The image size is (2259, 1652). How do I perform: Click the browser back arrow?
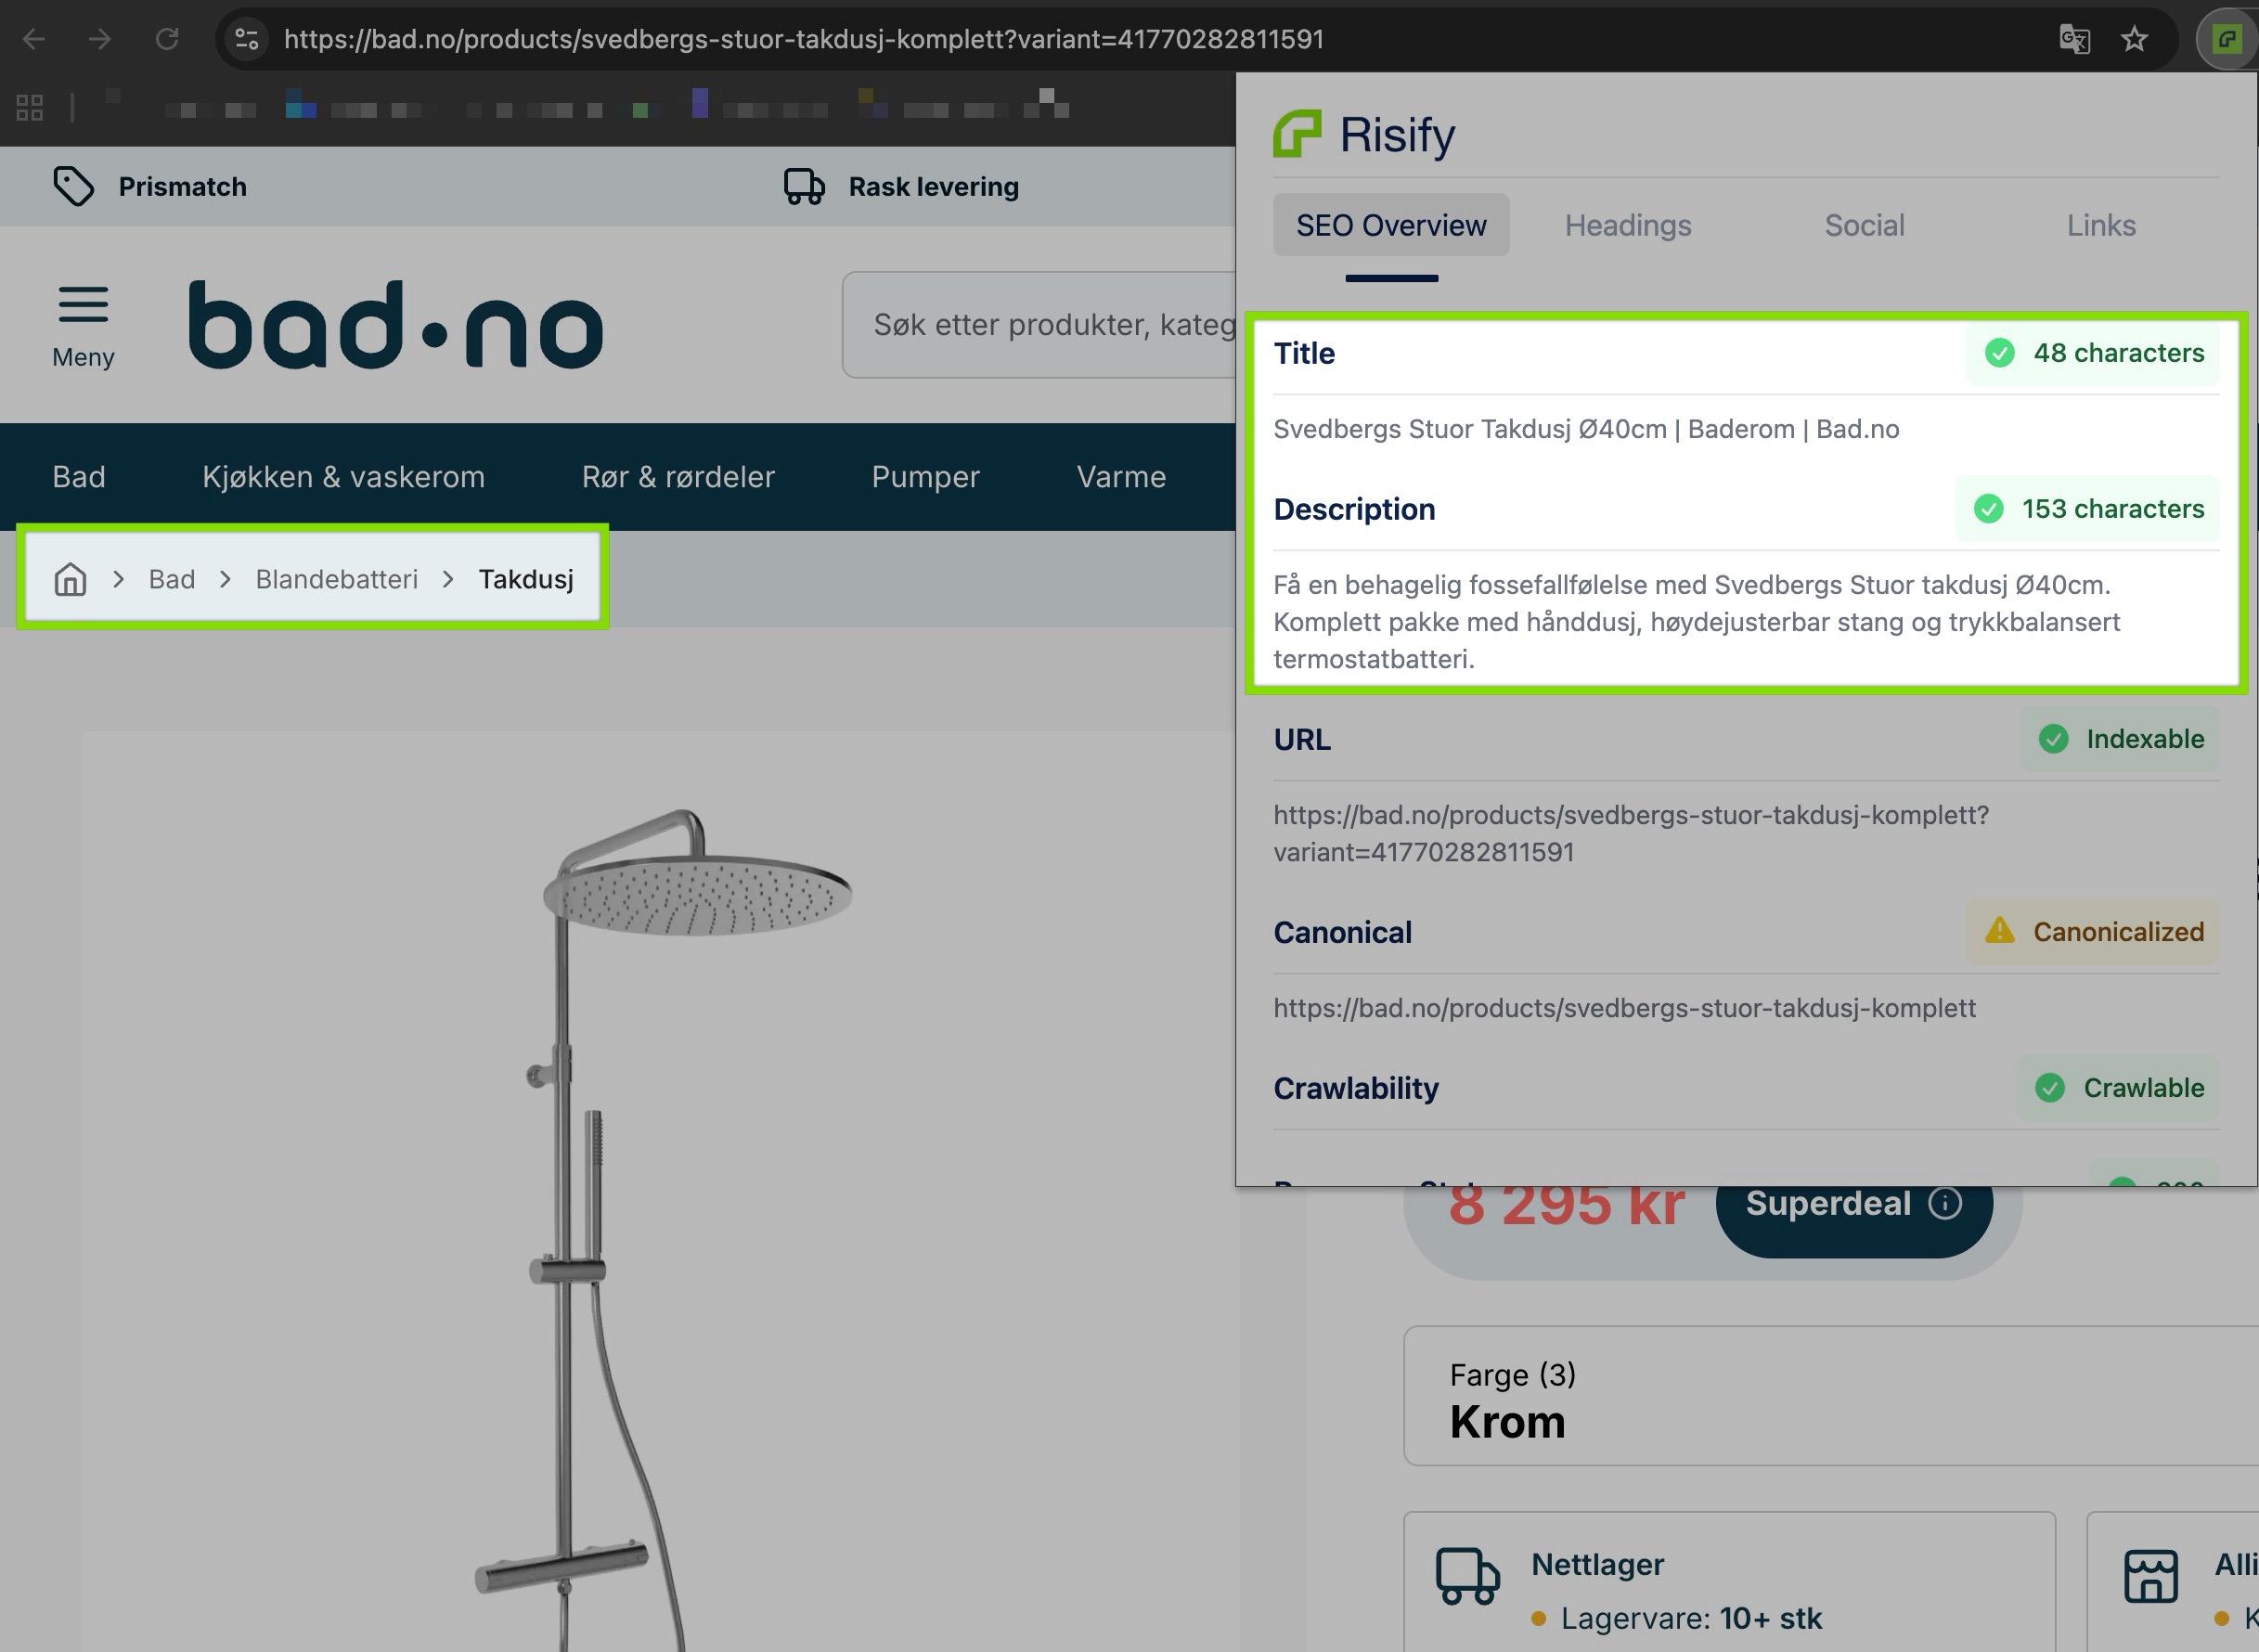tap(34, 39)
